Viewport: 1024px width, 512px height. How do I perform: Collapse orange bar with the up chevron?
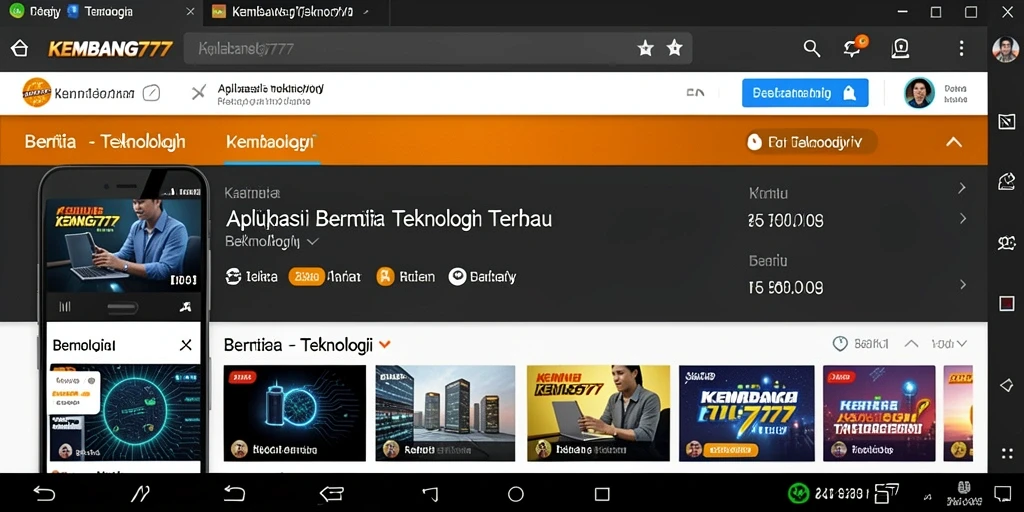pyautogui.click(x=954, y=142)
